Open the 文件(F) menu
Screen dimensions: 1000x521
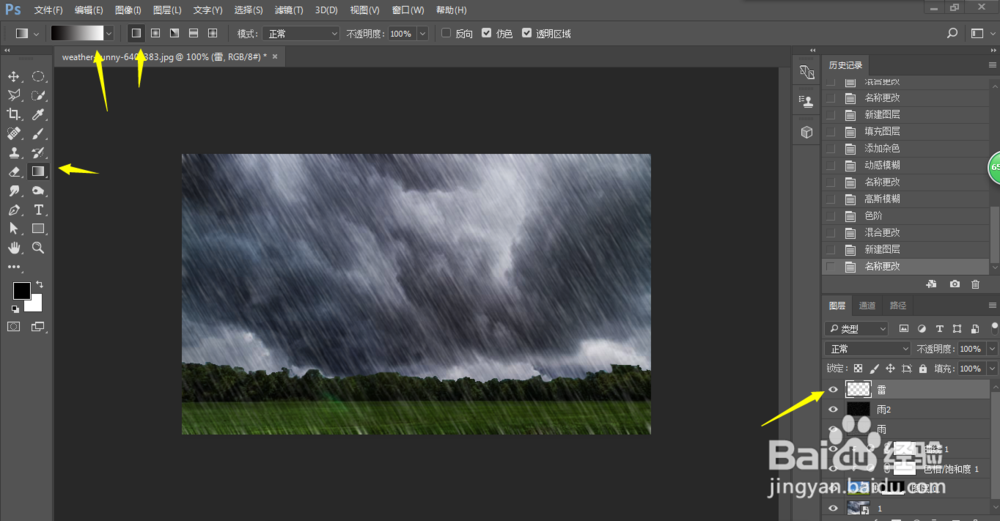coord(48,10)
